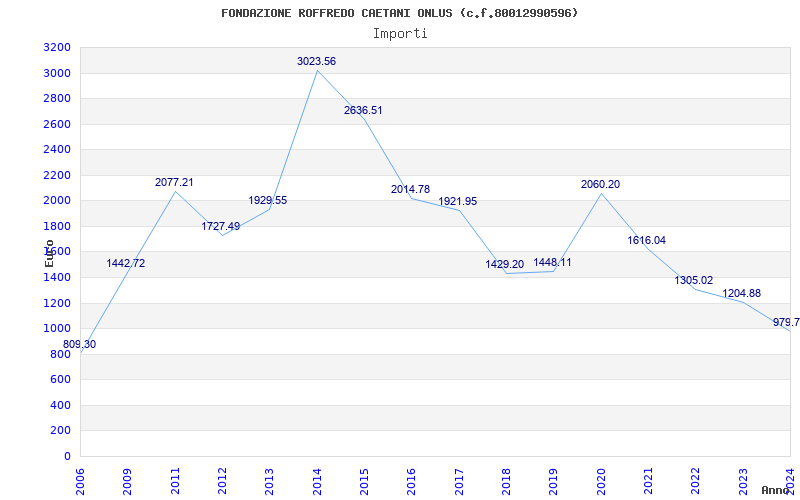Select the 1616.04 data label
This screenshot has height=500, width=800.
(x=646, y=240)
